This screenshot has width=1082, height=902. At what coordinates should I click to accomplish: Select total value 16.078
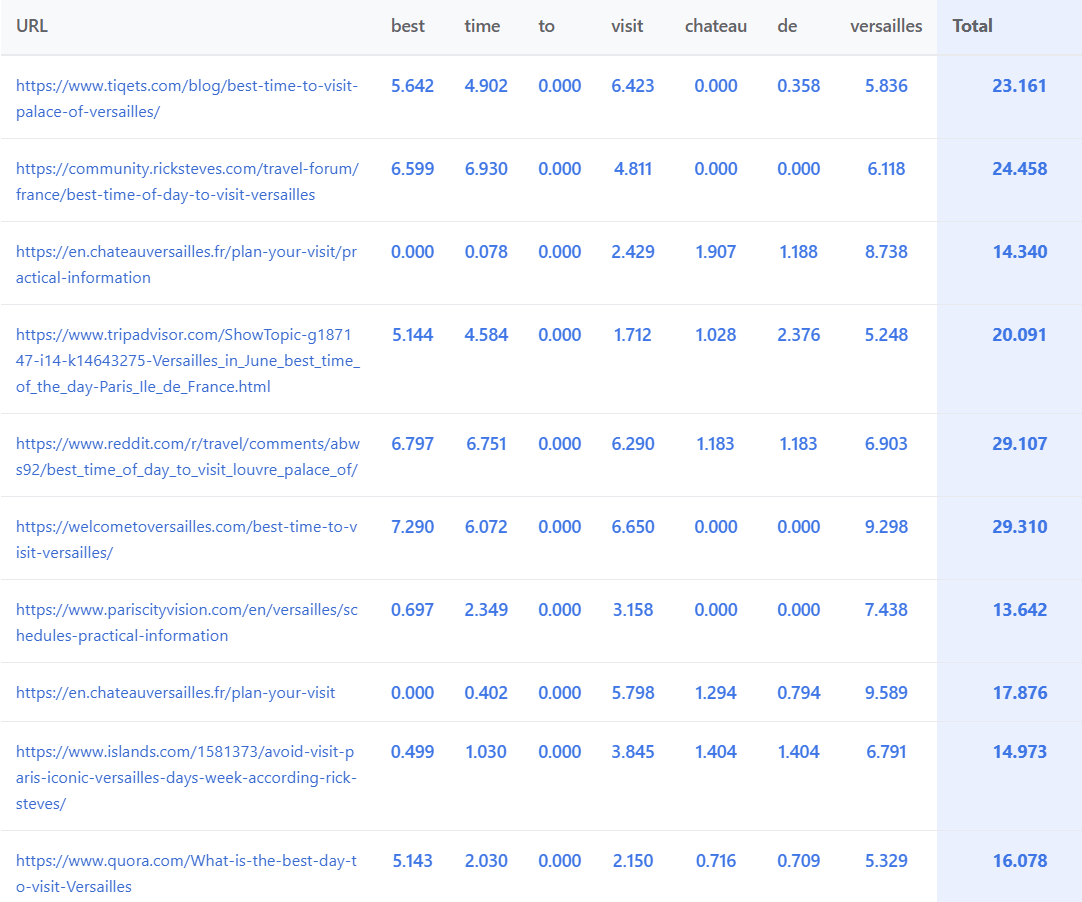tap(1020, 860)
